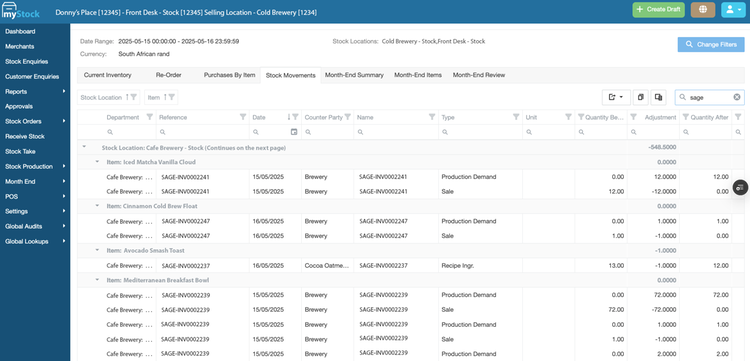Click the Create Draft button
This screenshot has height=361, width=750.
(659, 10)
